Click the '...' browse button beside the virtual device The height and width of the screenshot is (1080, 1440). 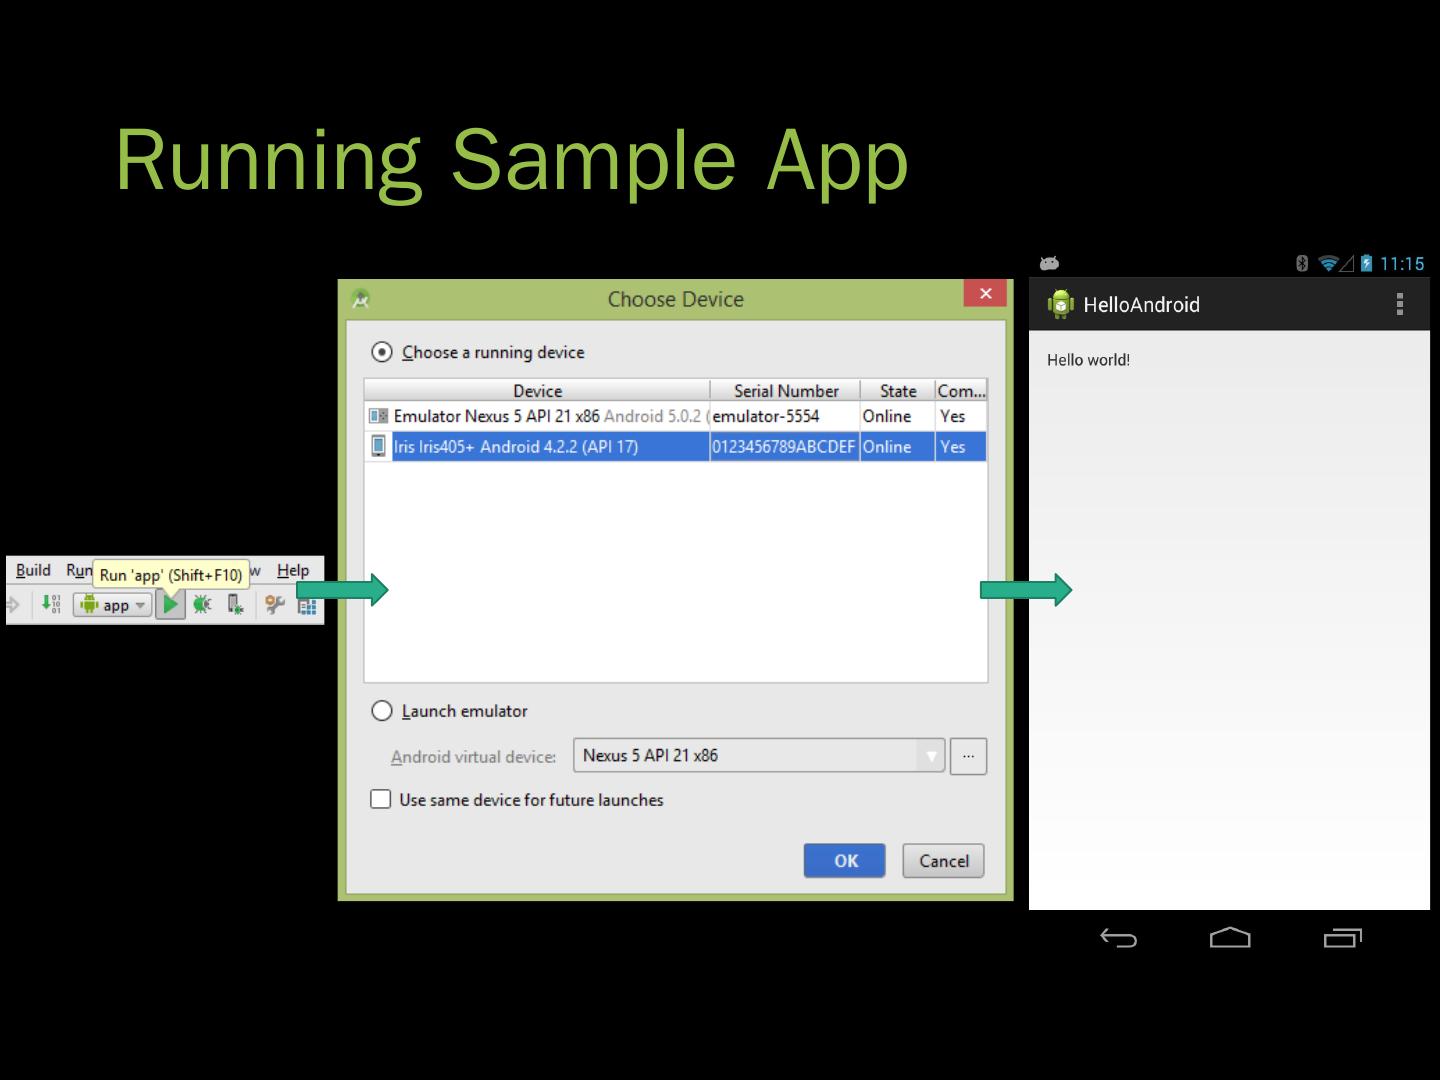[968, 756]
